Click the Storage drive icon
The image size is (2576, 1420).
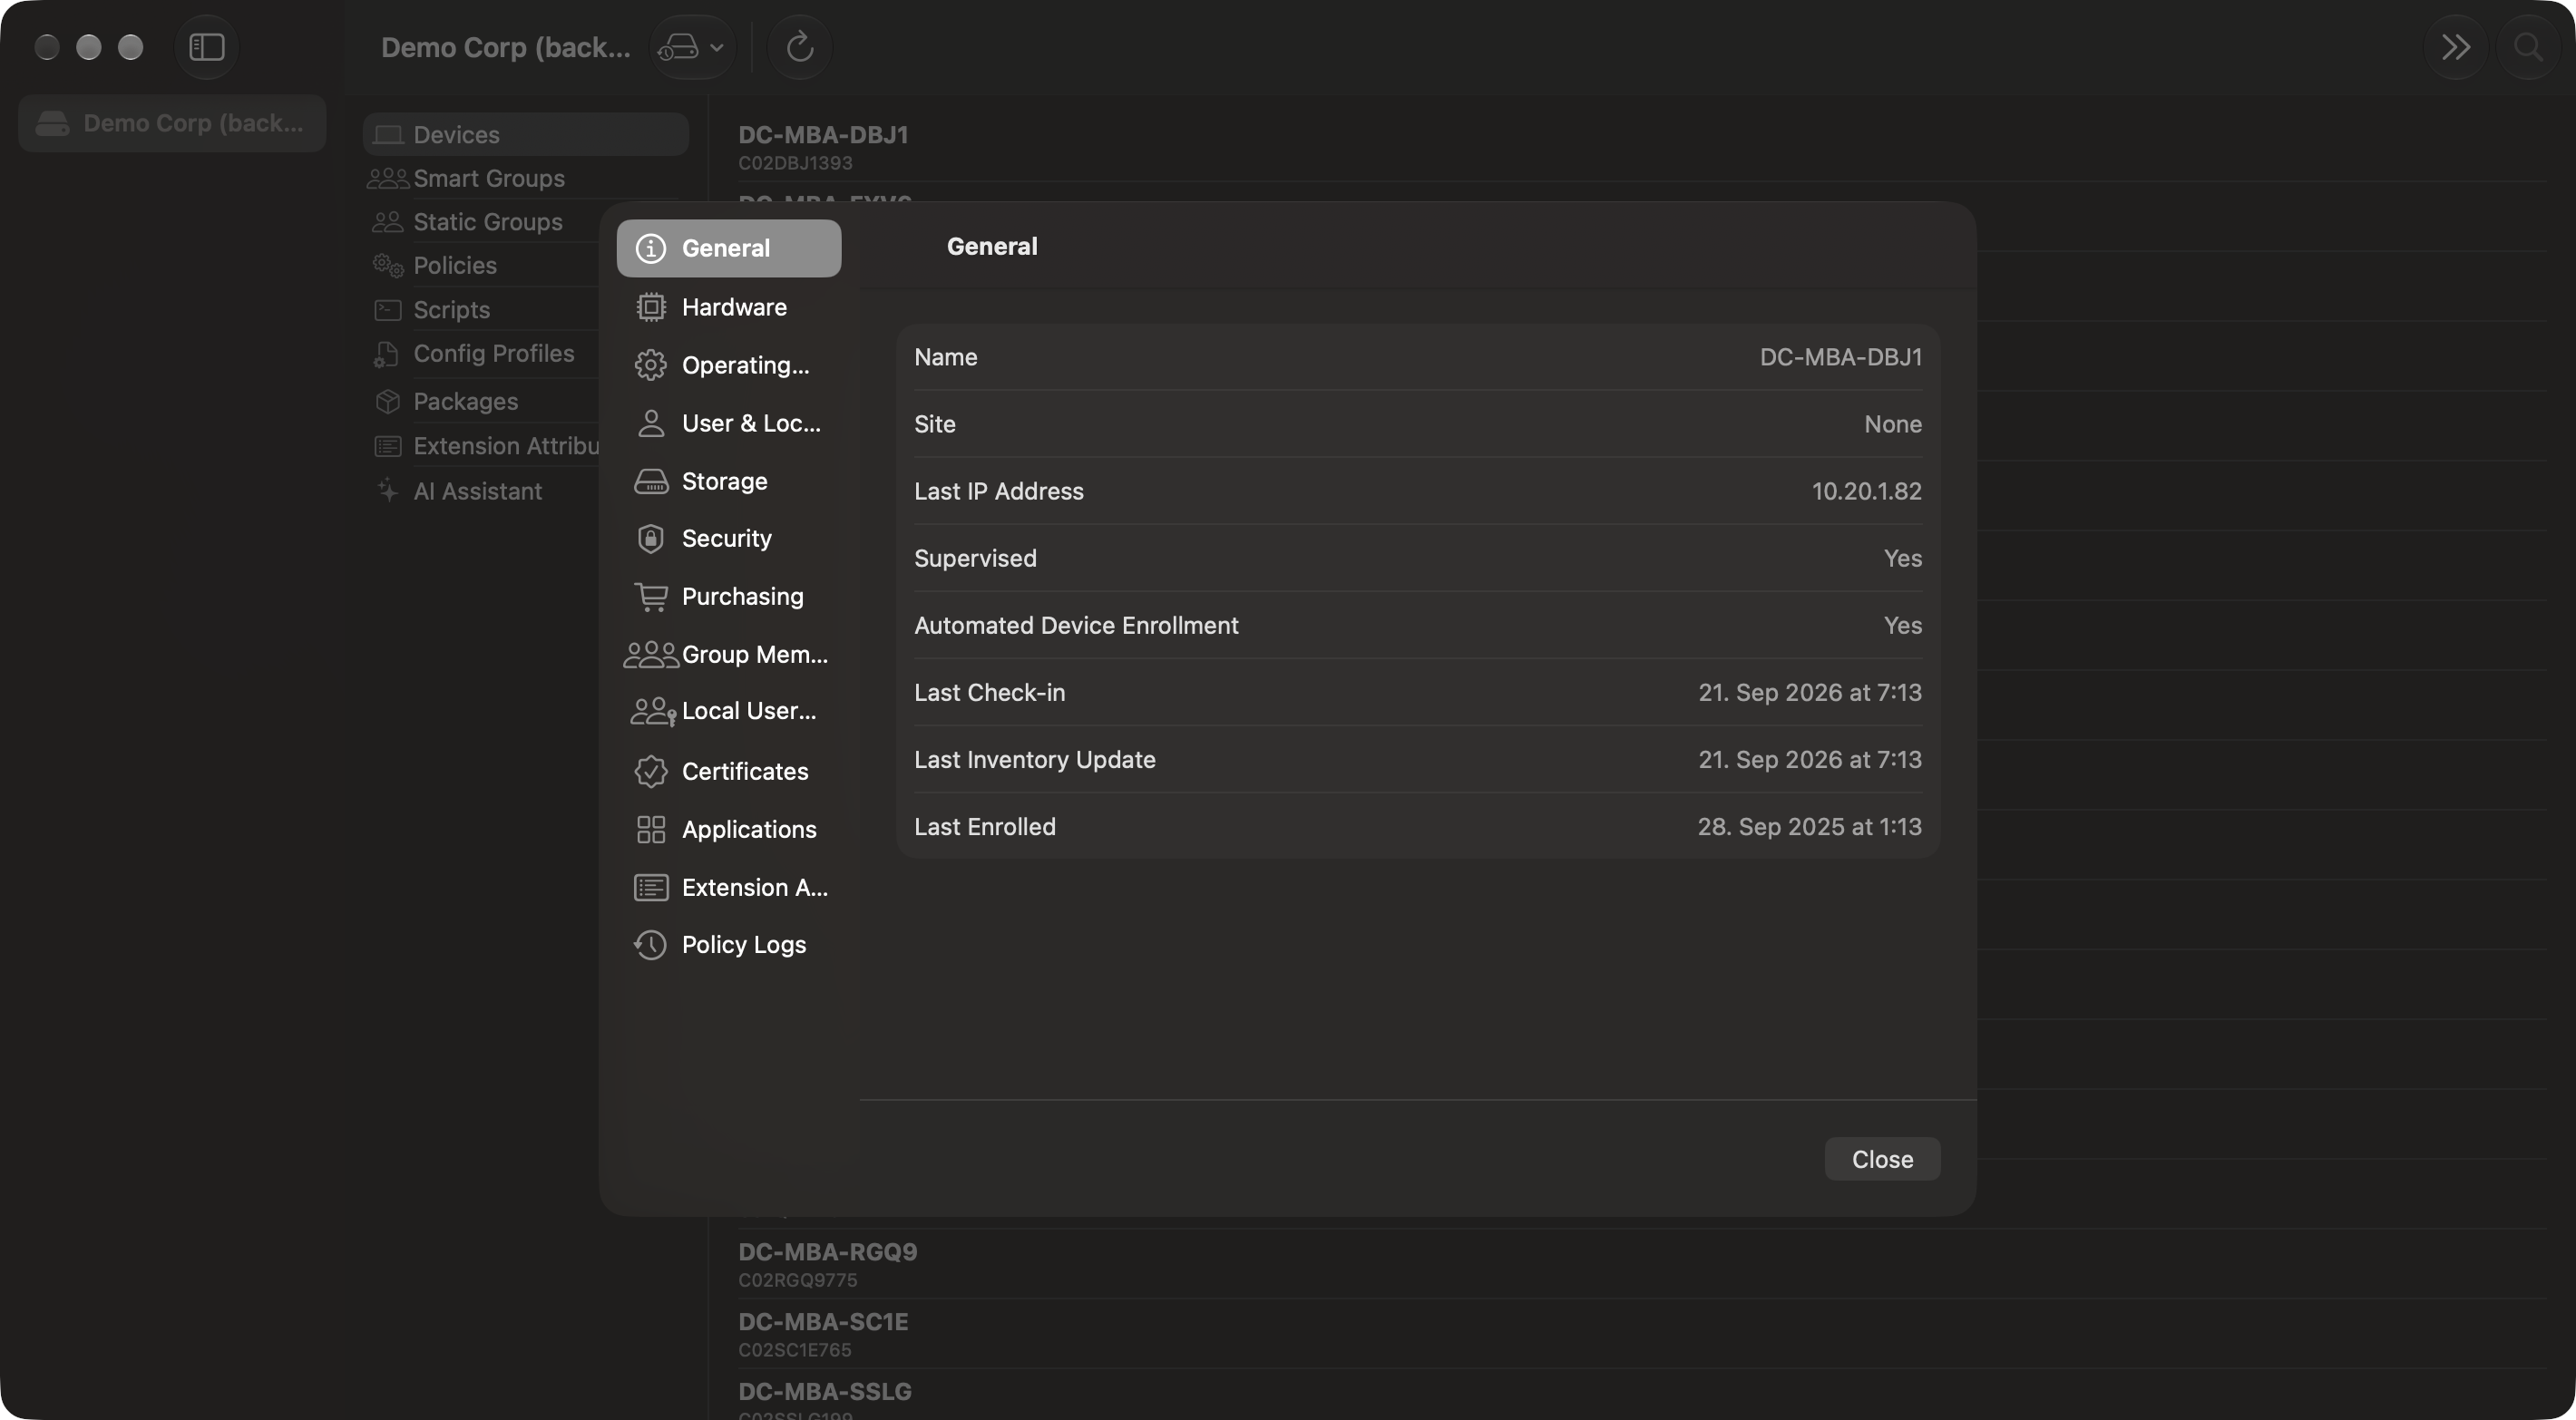pos(651,481)
